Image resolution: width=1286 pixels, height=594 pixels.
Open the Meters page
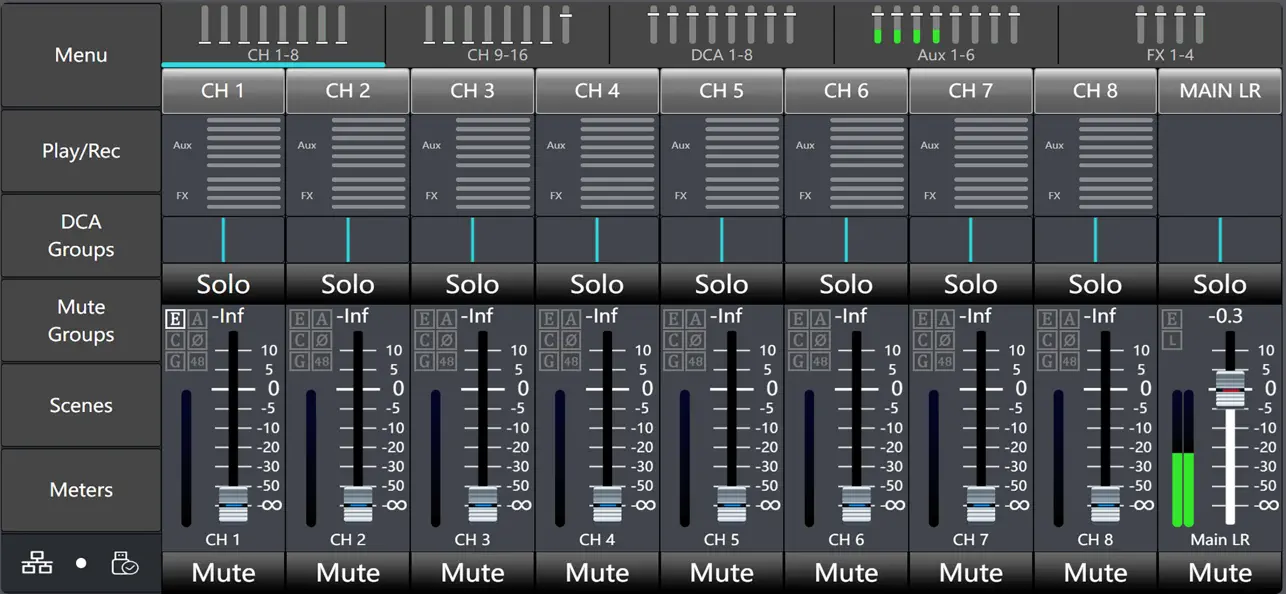[x=81, y=490]
